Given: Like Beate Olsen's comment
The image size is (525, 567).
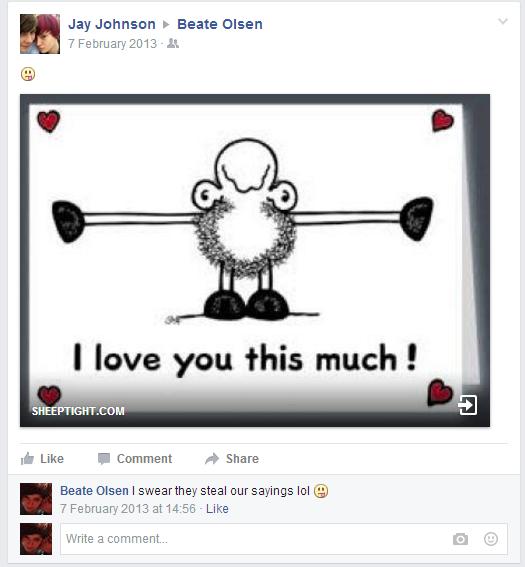Looking at the screenshot, I should [217, 509].
